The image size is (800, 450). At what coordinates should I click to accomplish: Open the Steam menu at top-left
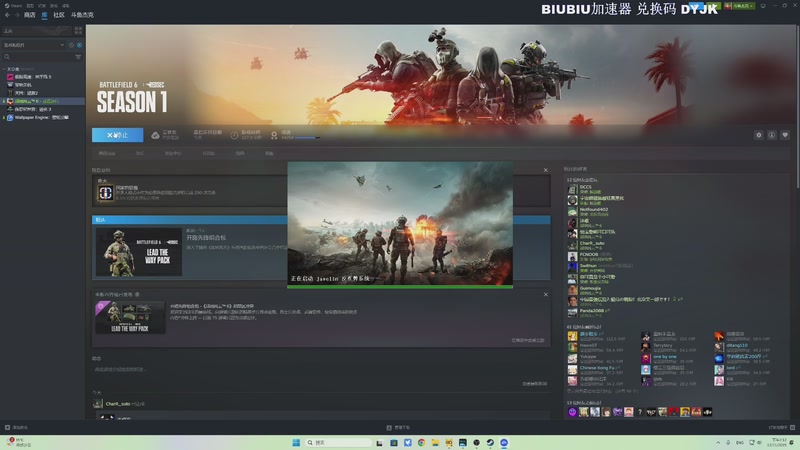14,6
